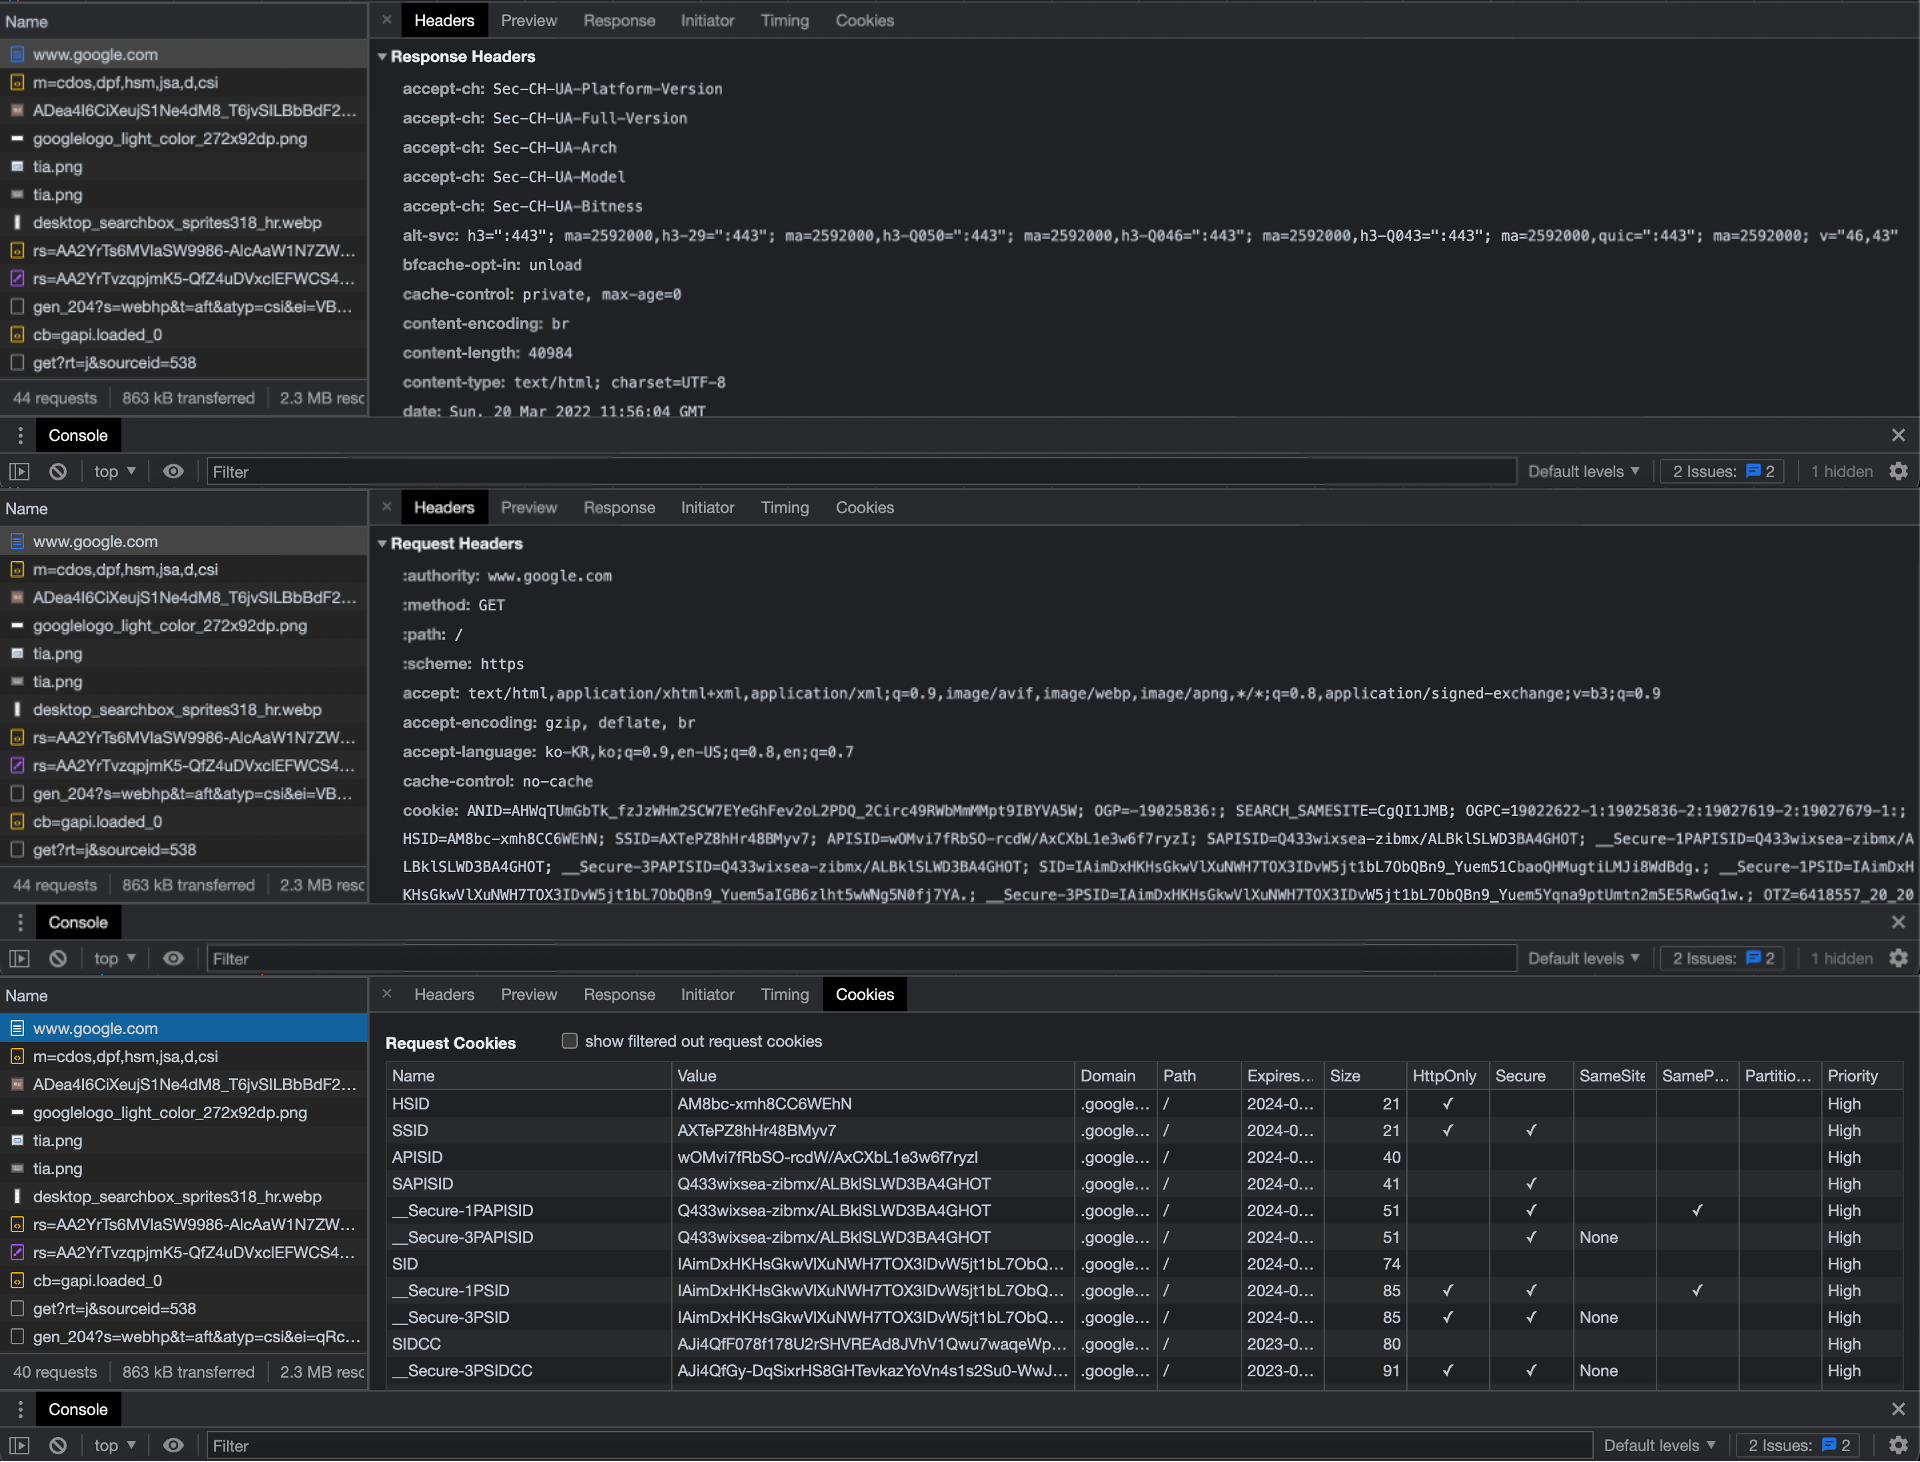
Task: Collapse the Request Headers section
Action: (x=382, y=544)
